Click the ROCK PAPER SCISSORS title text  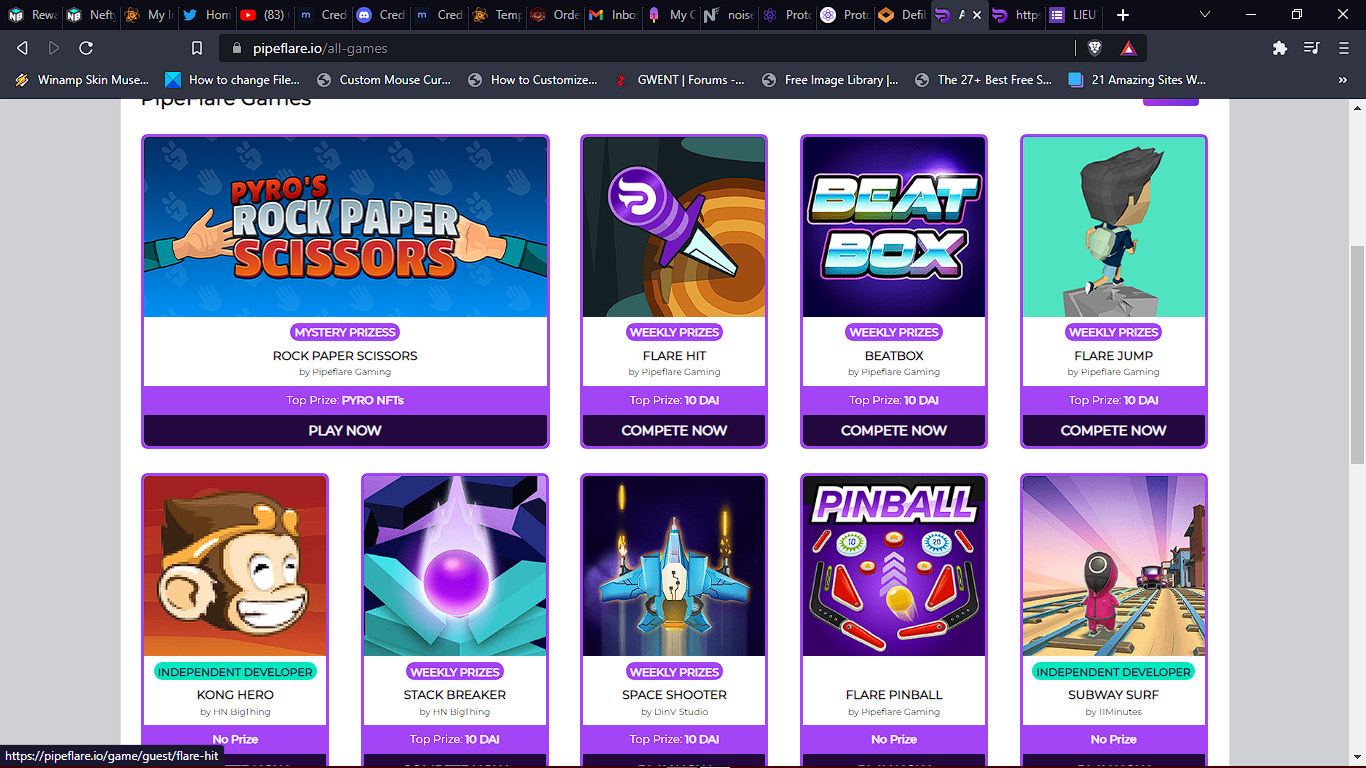345,356
